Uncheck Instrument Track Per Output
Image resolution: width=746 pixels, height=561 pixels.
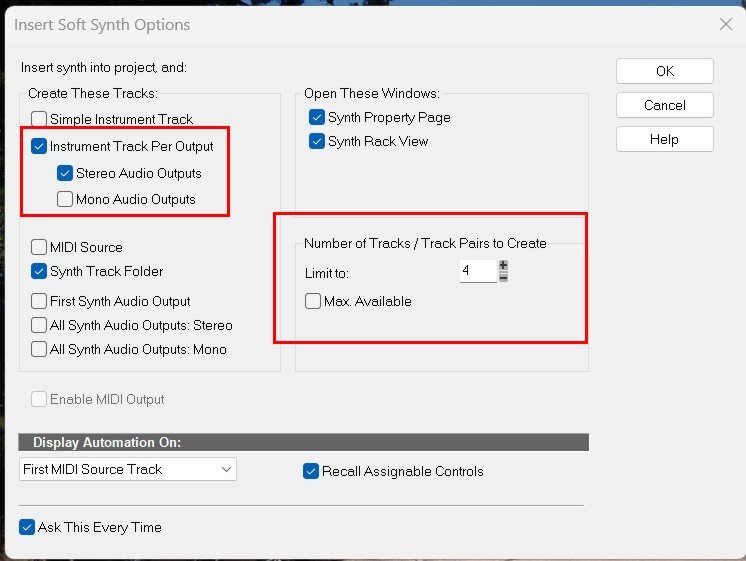[40, 146]
